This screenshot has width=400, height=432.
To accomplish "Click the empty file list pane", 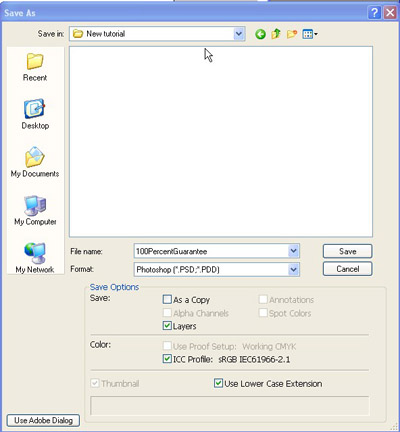I will [221, 142].
